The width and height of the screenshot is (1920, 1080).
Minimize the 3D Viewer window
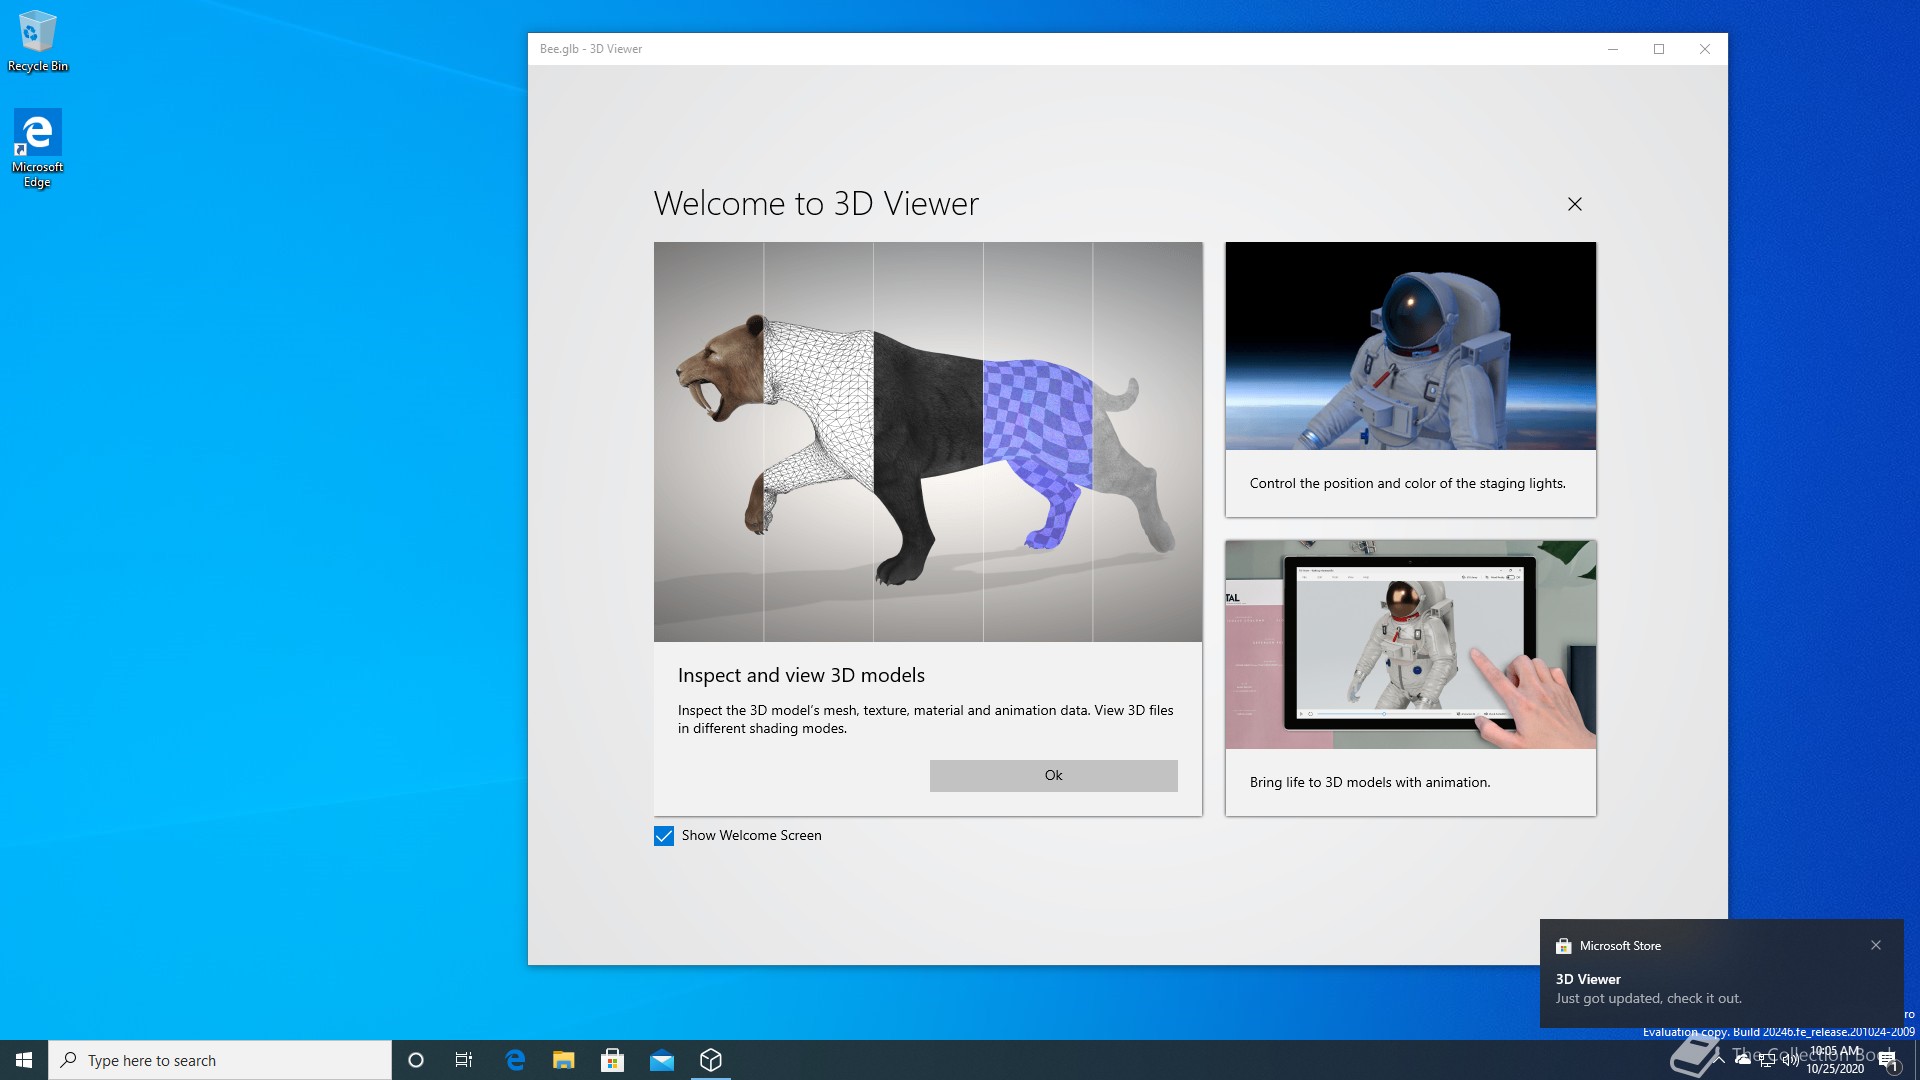1613,49
